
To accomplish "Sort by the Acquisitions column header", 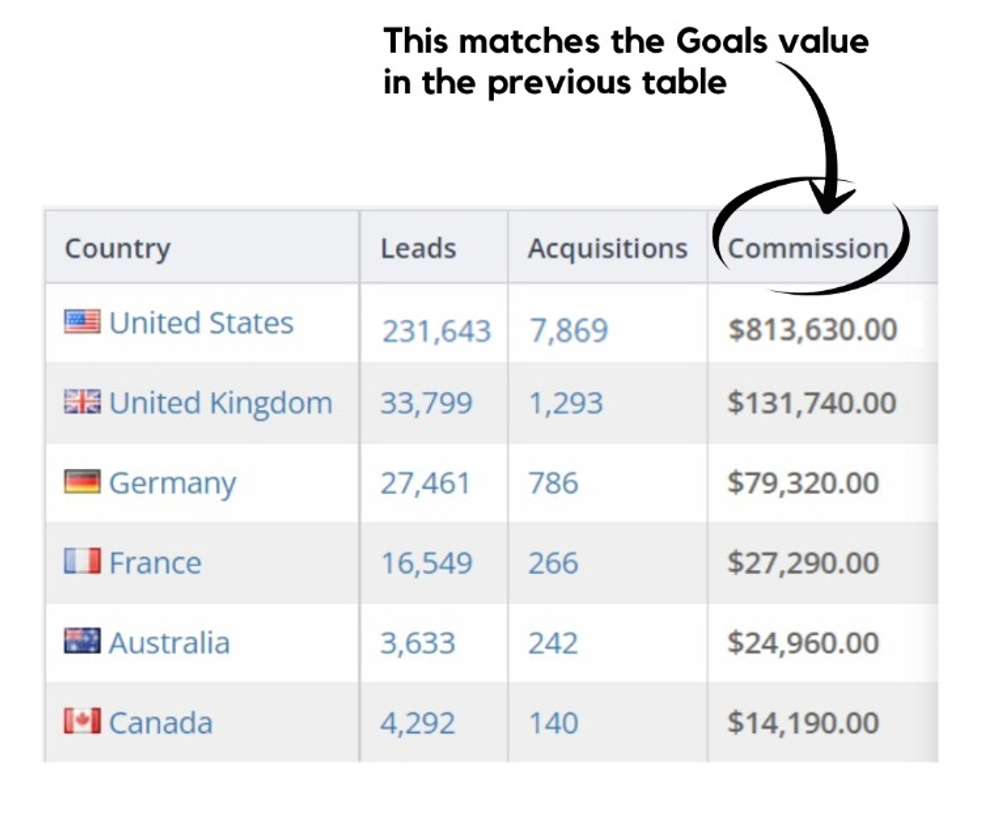I will click(607, 248).
